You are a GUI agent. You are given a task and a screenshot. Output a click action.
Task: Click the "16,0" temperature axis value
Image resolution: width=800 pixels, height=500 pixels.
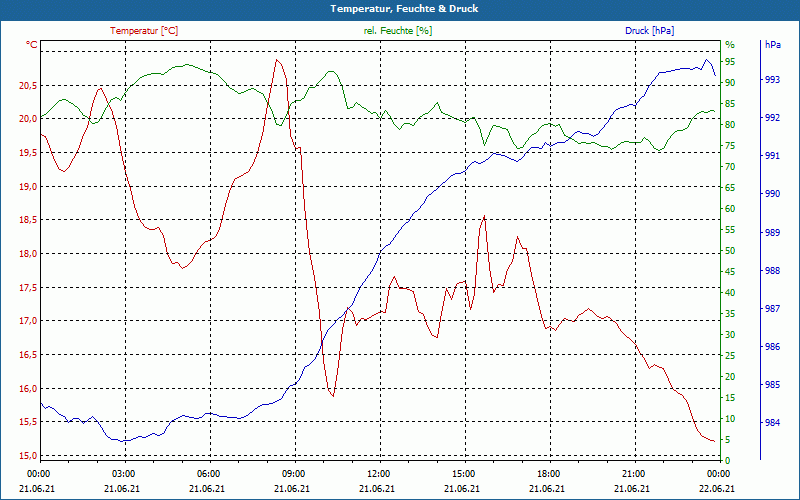click(x=28, y=389)
